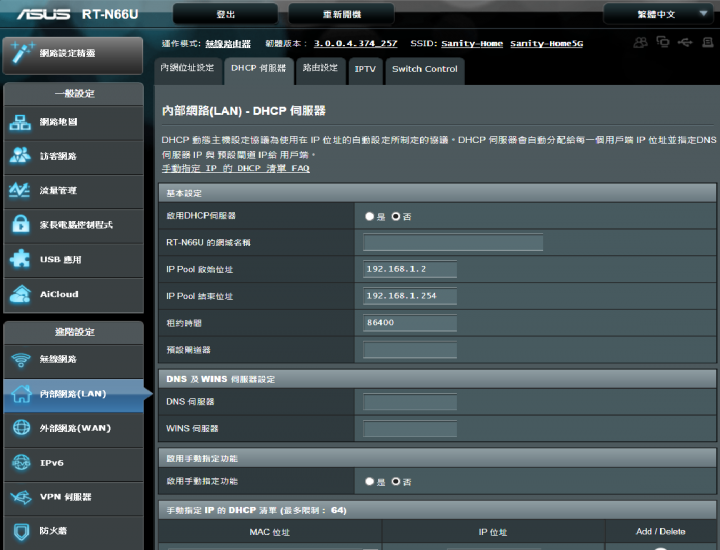Click IP Pool end address field 192.168.1.254
Viewport: 720px width, 550px height.
410,296
